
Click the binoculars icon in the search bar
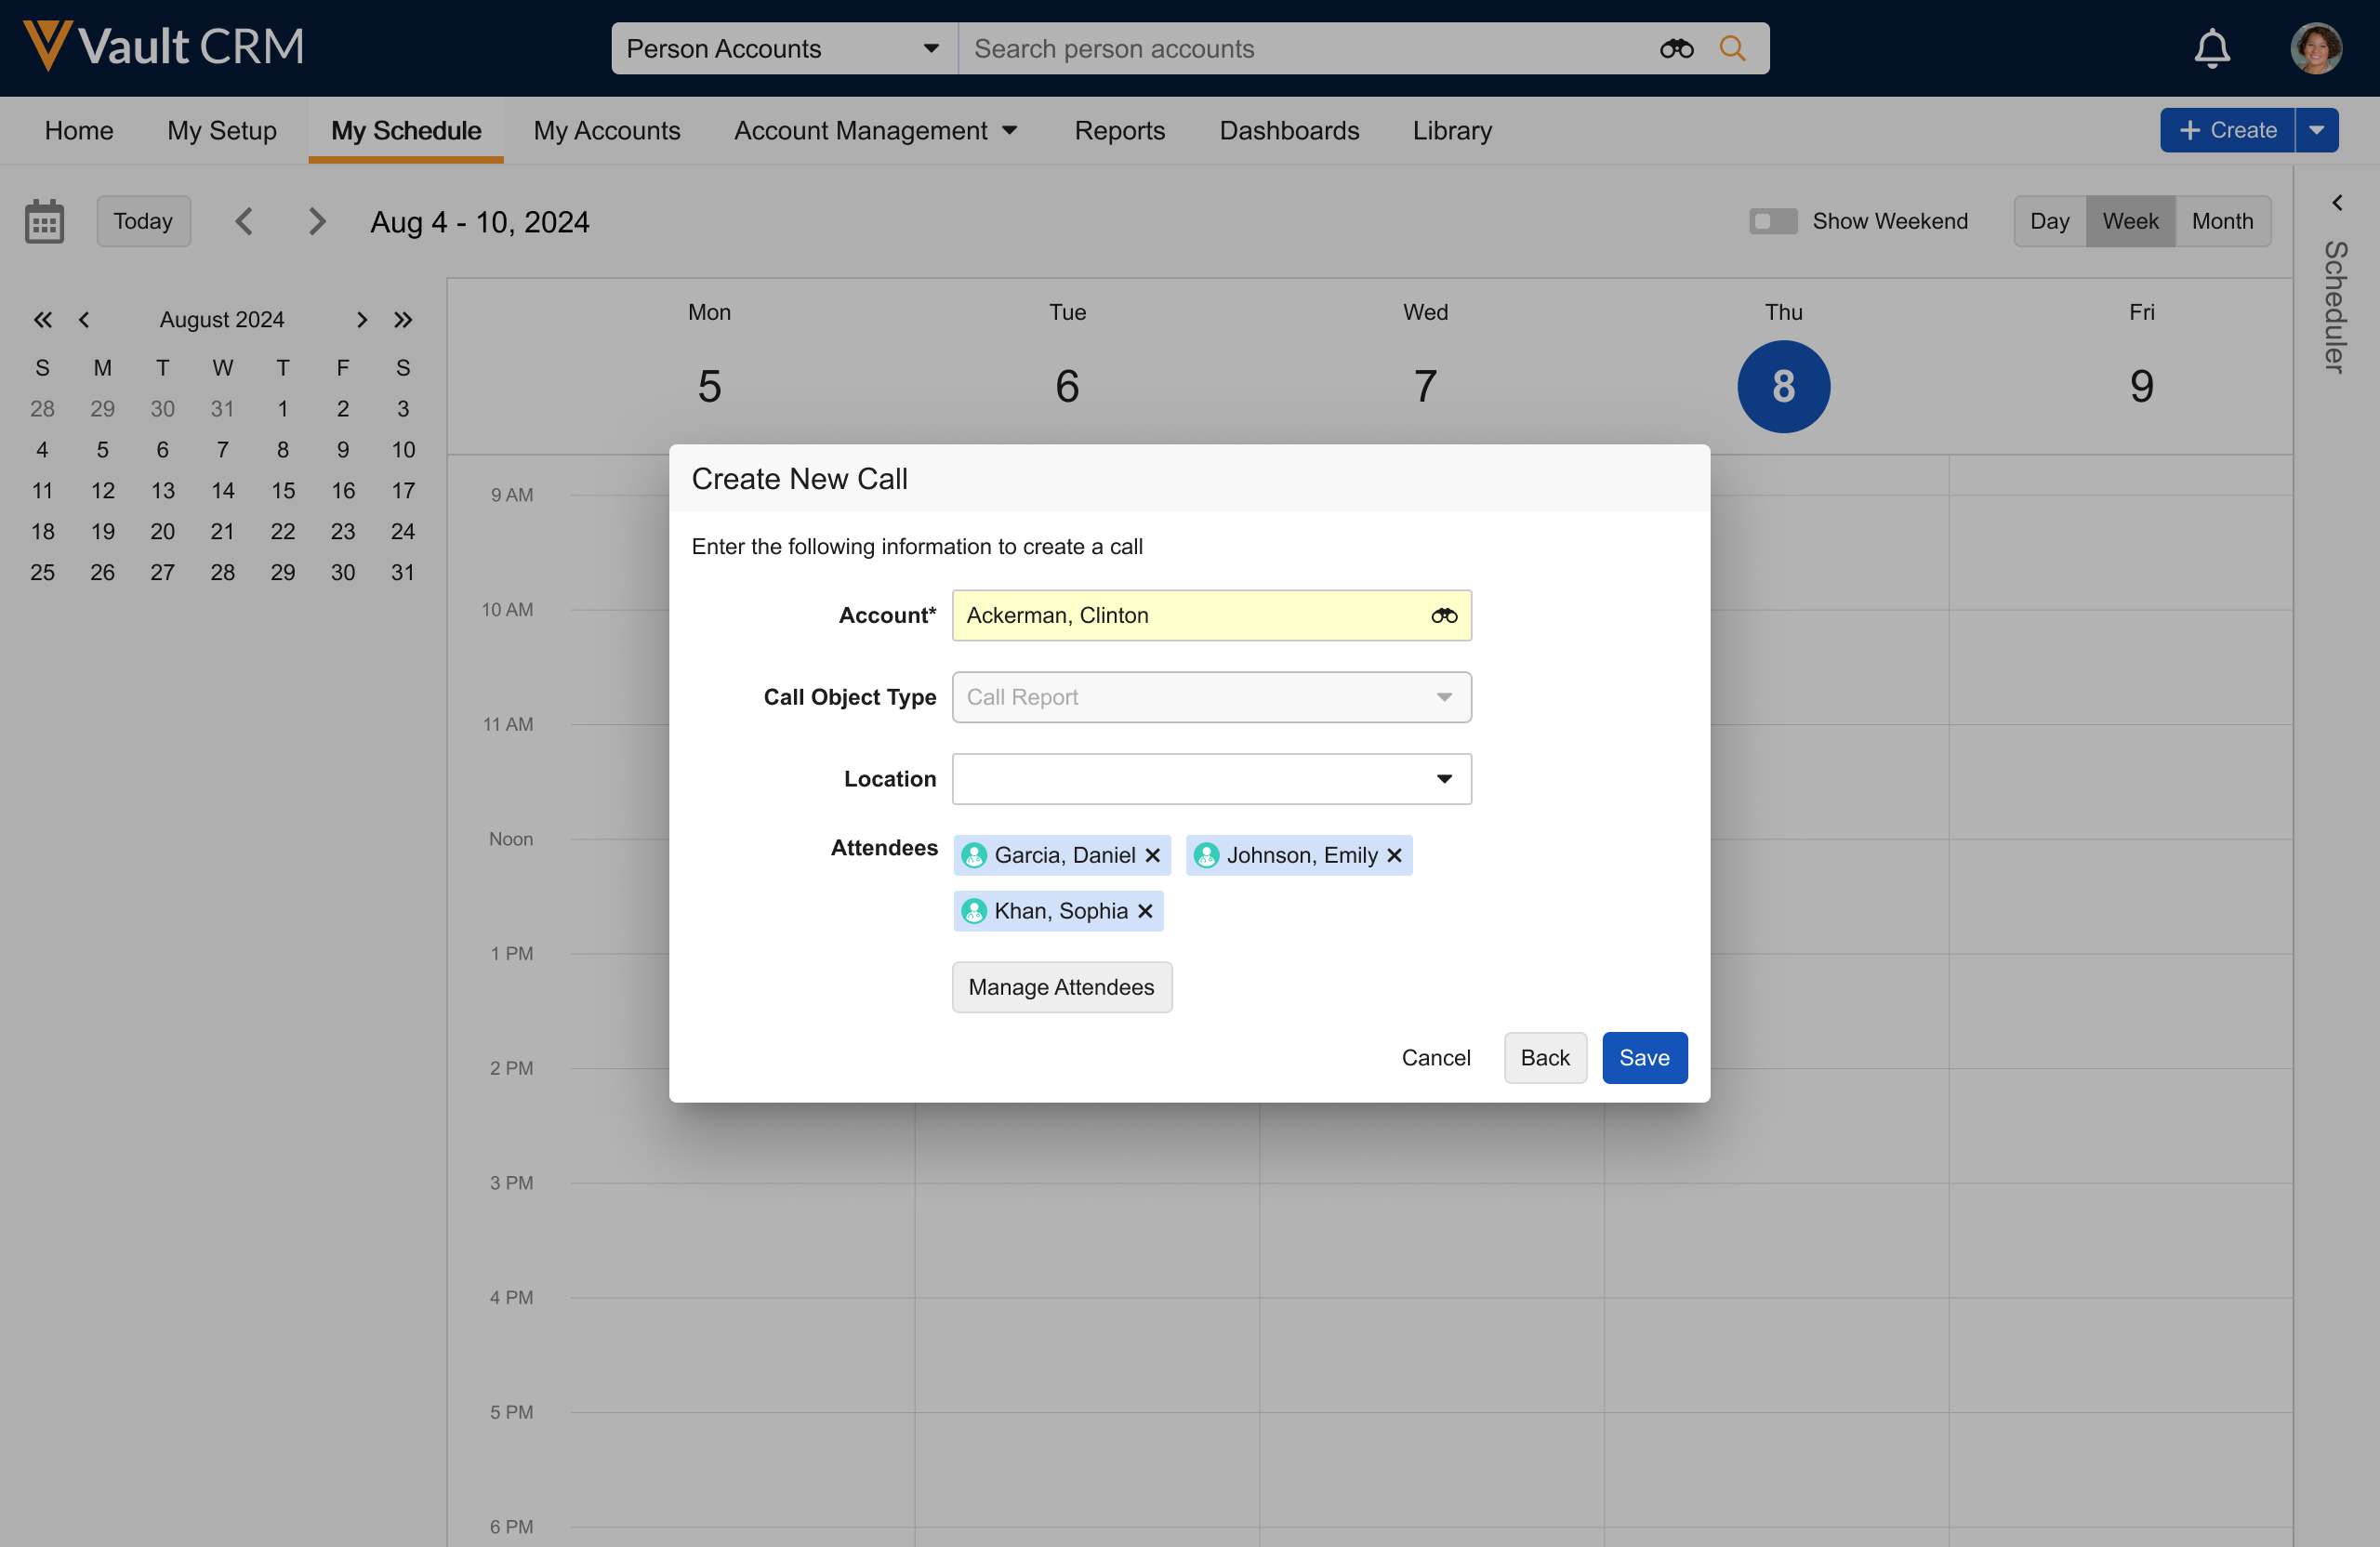pyautogui.click(x=1676, y=48)
